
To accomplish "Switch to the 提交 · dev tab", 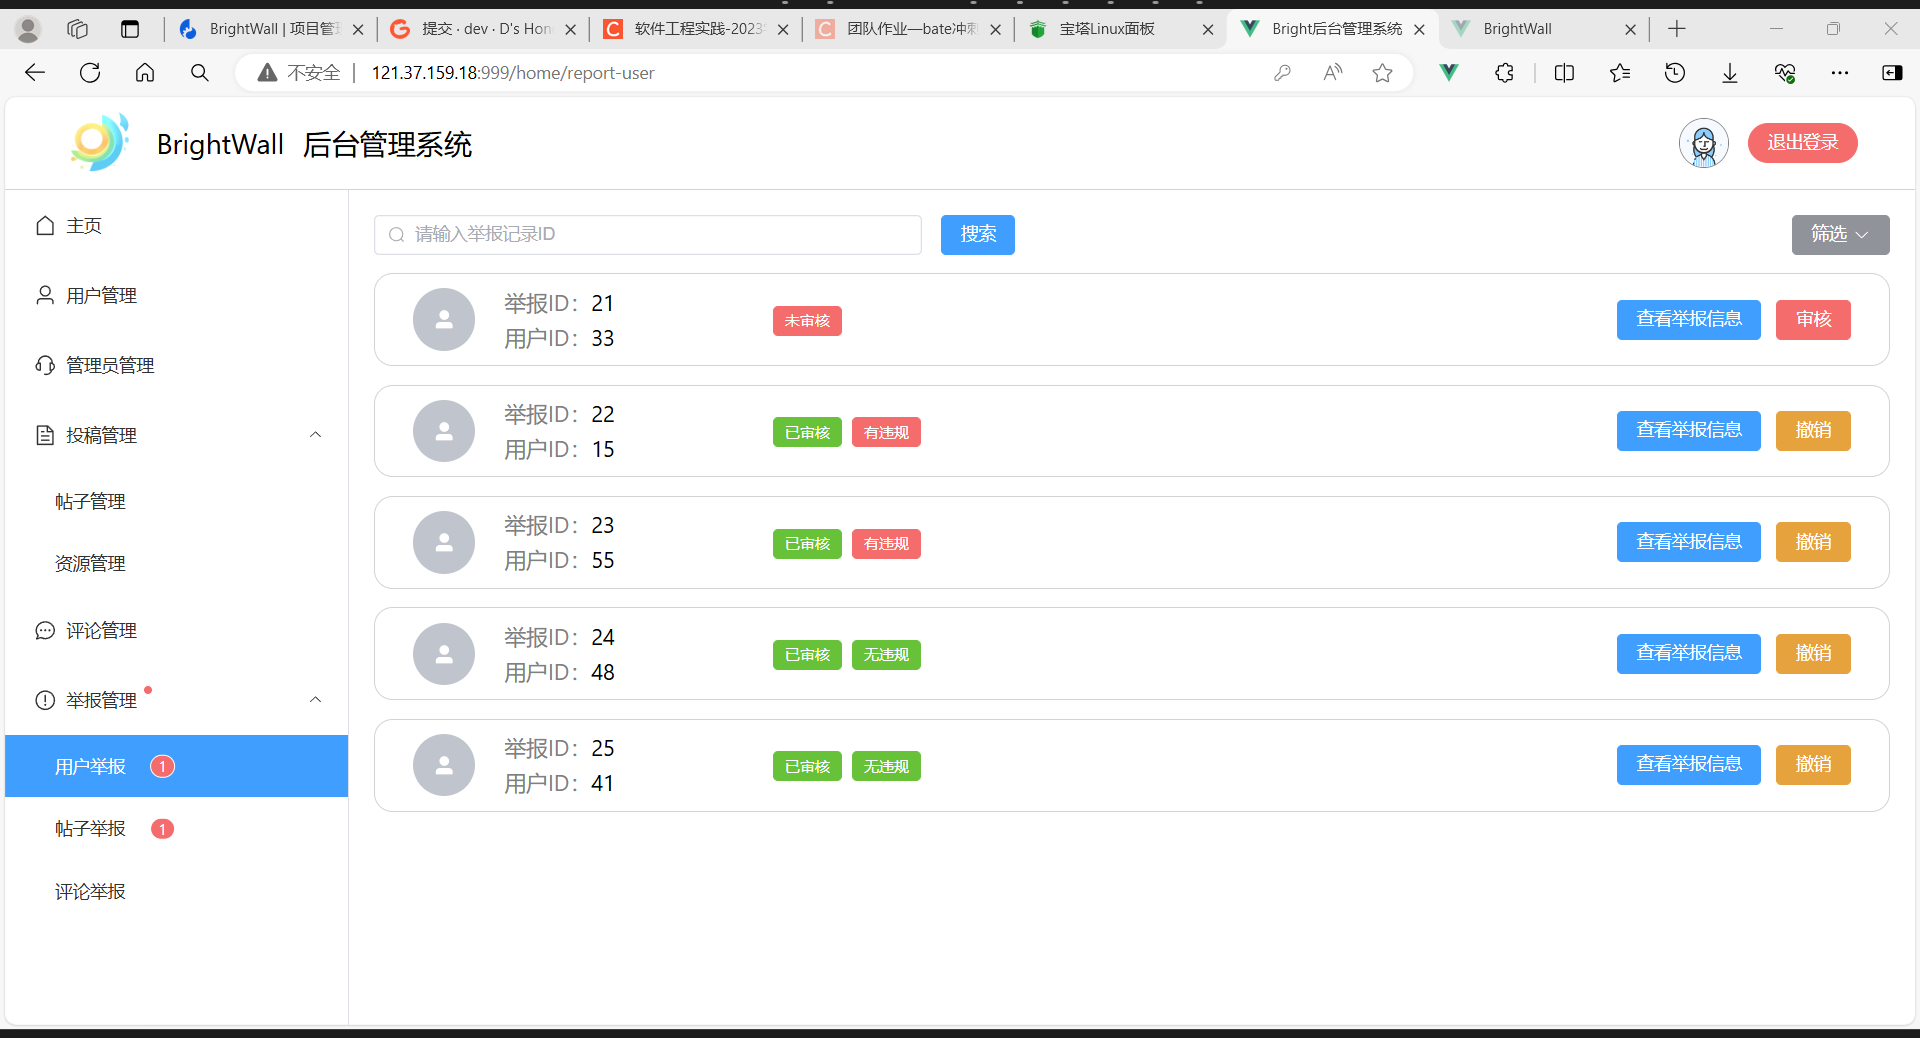I will (x=483, y=29).
